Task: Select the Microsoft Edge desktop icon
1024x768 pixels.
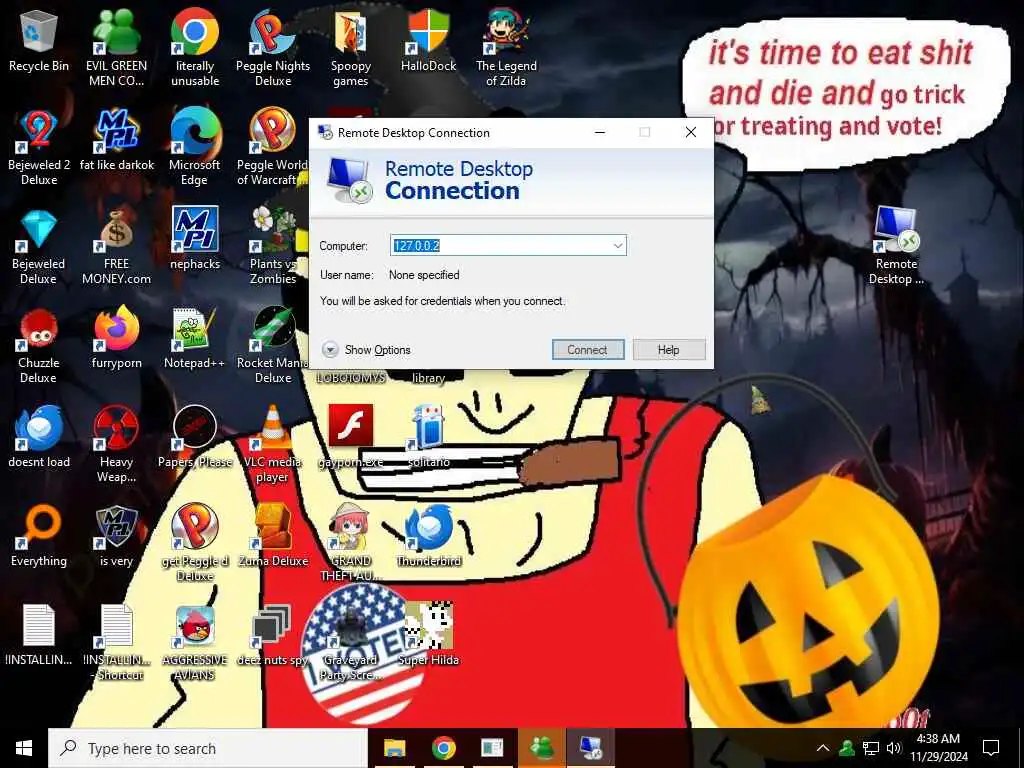Action: point(195,147)
